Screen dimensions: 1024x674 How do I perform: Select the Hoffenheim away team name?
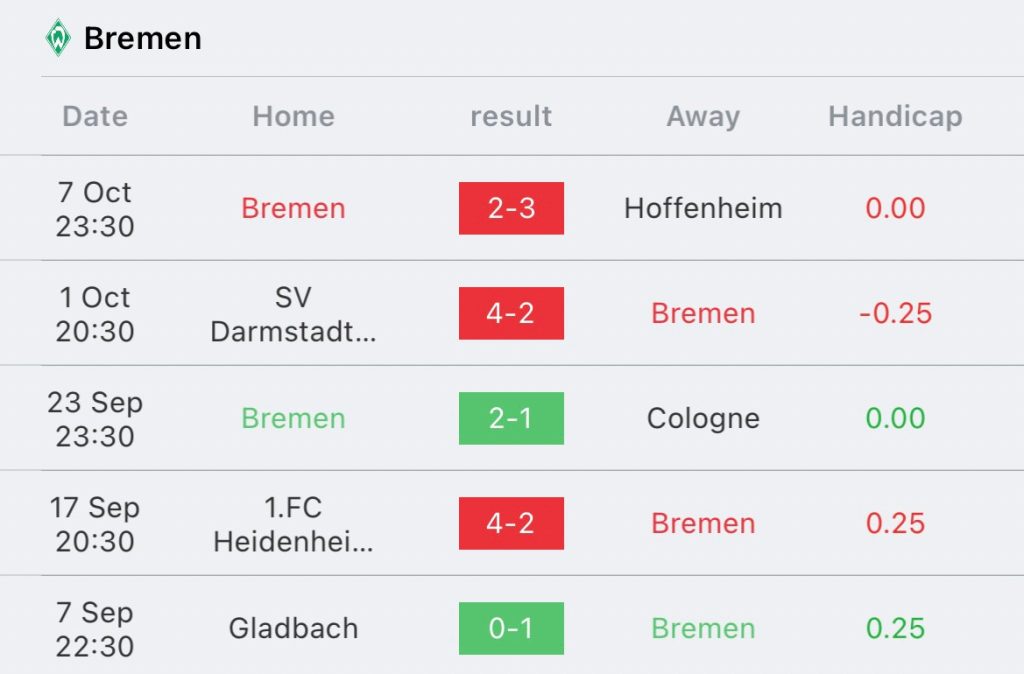click(703, 208)
